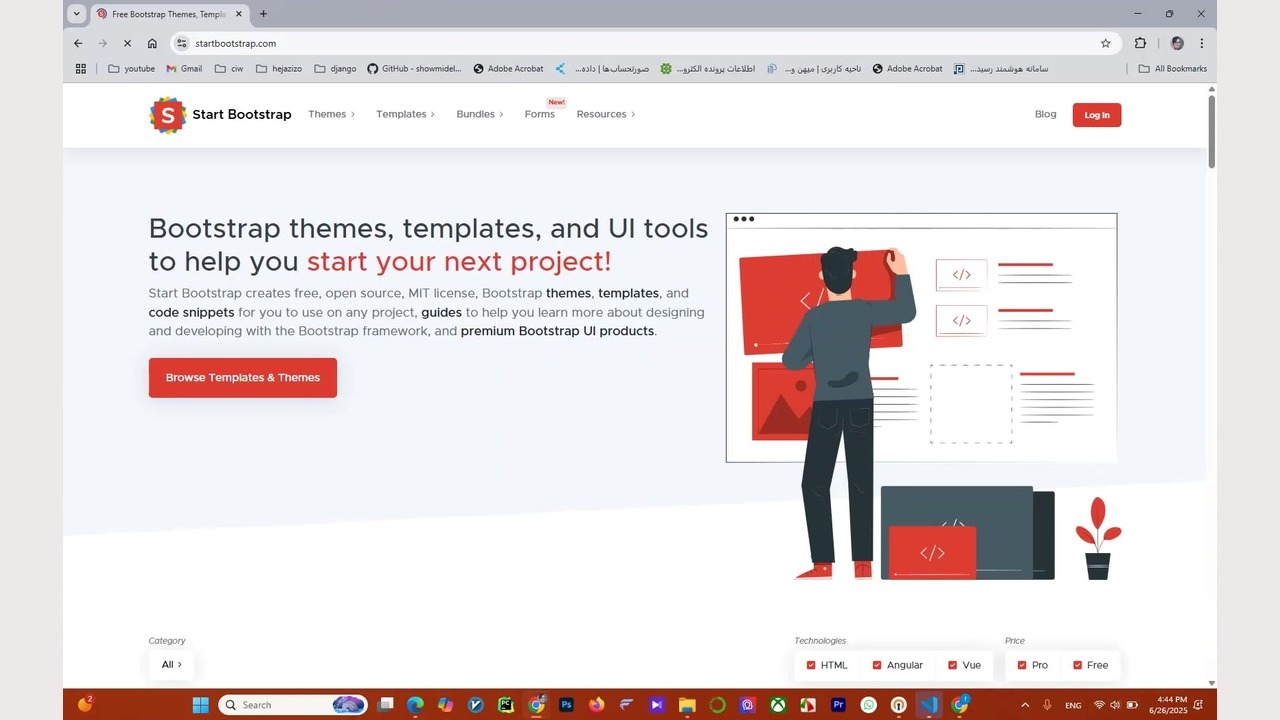
Task: Open the GitHub bookmark
Action: [x=414, y=69]
